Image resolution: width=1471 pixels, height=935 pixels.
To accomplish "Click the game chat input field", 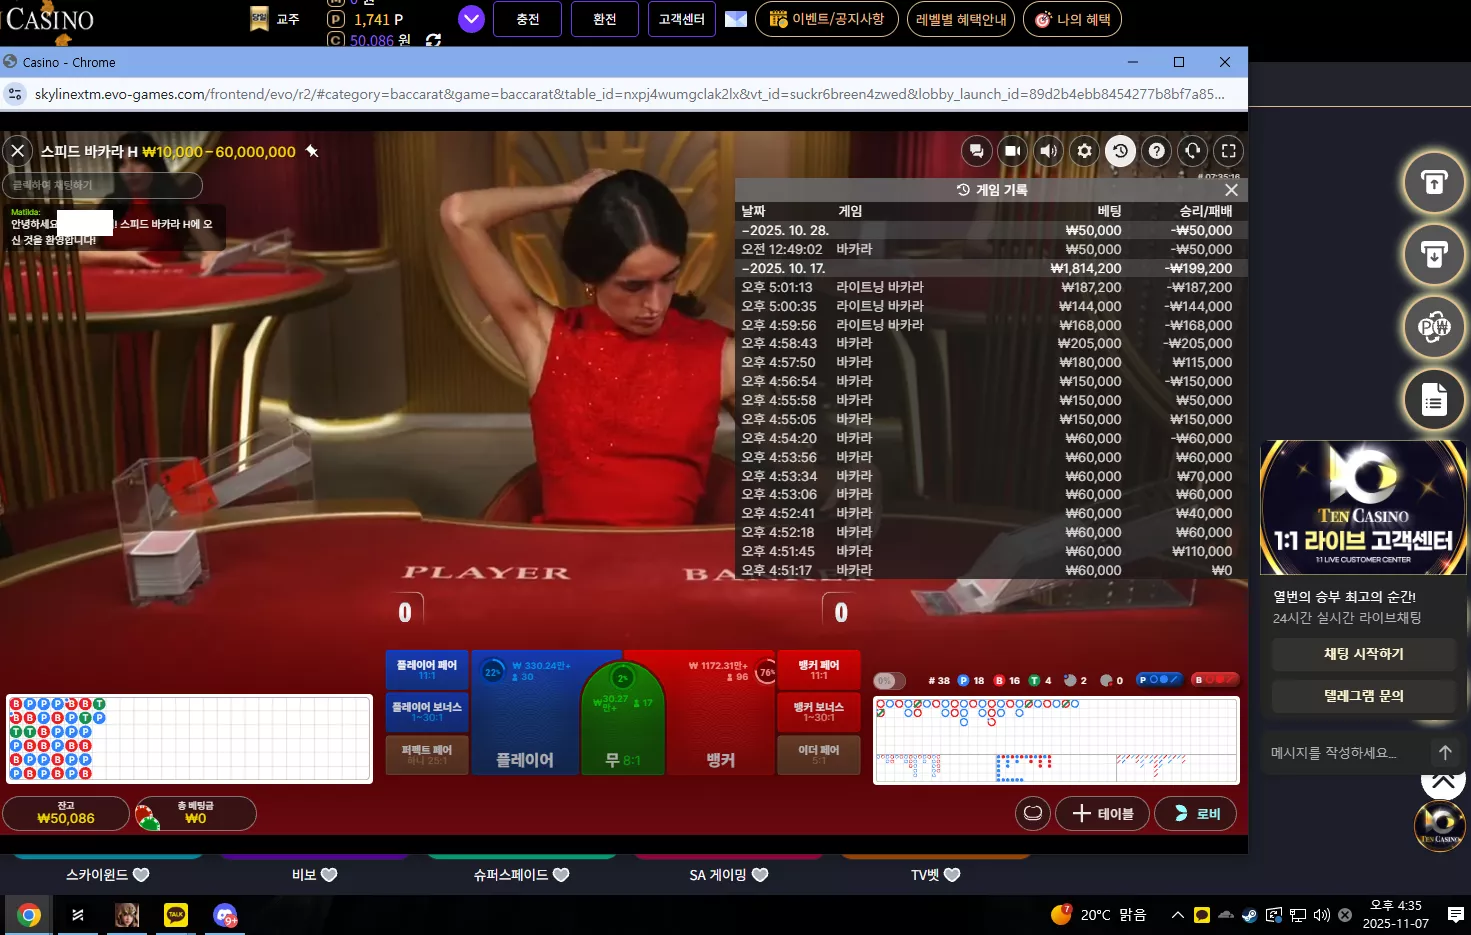I will pyautogui.click(x=102, y=185).
